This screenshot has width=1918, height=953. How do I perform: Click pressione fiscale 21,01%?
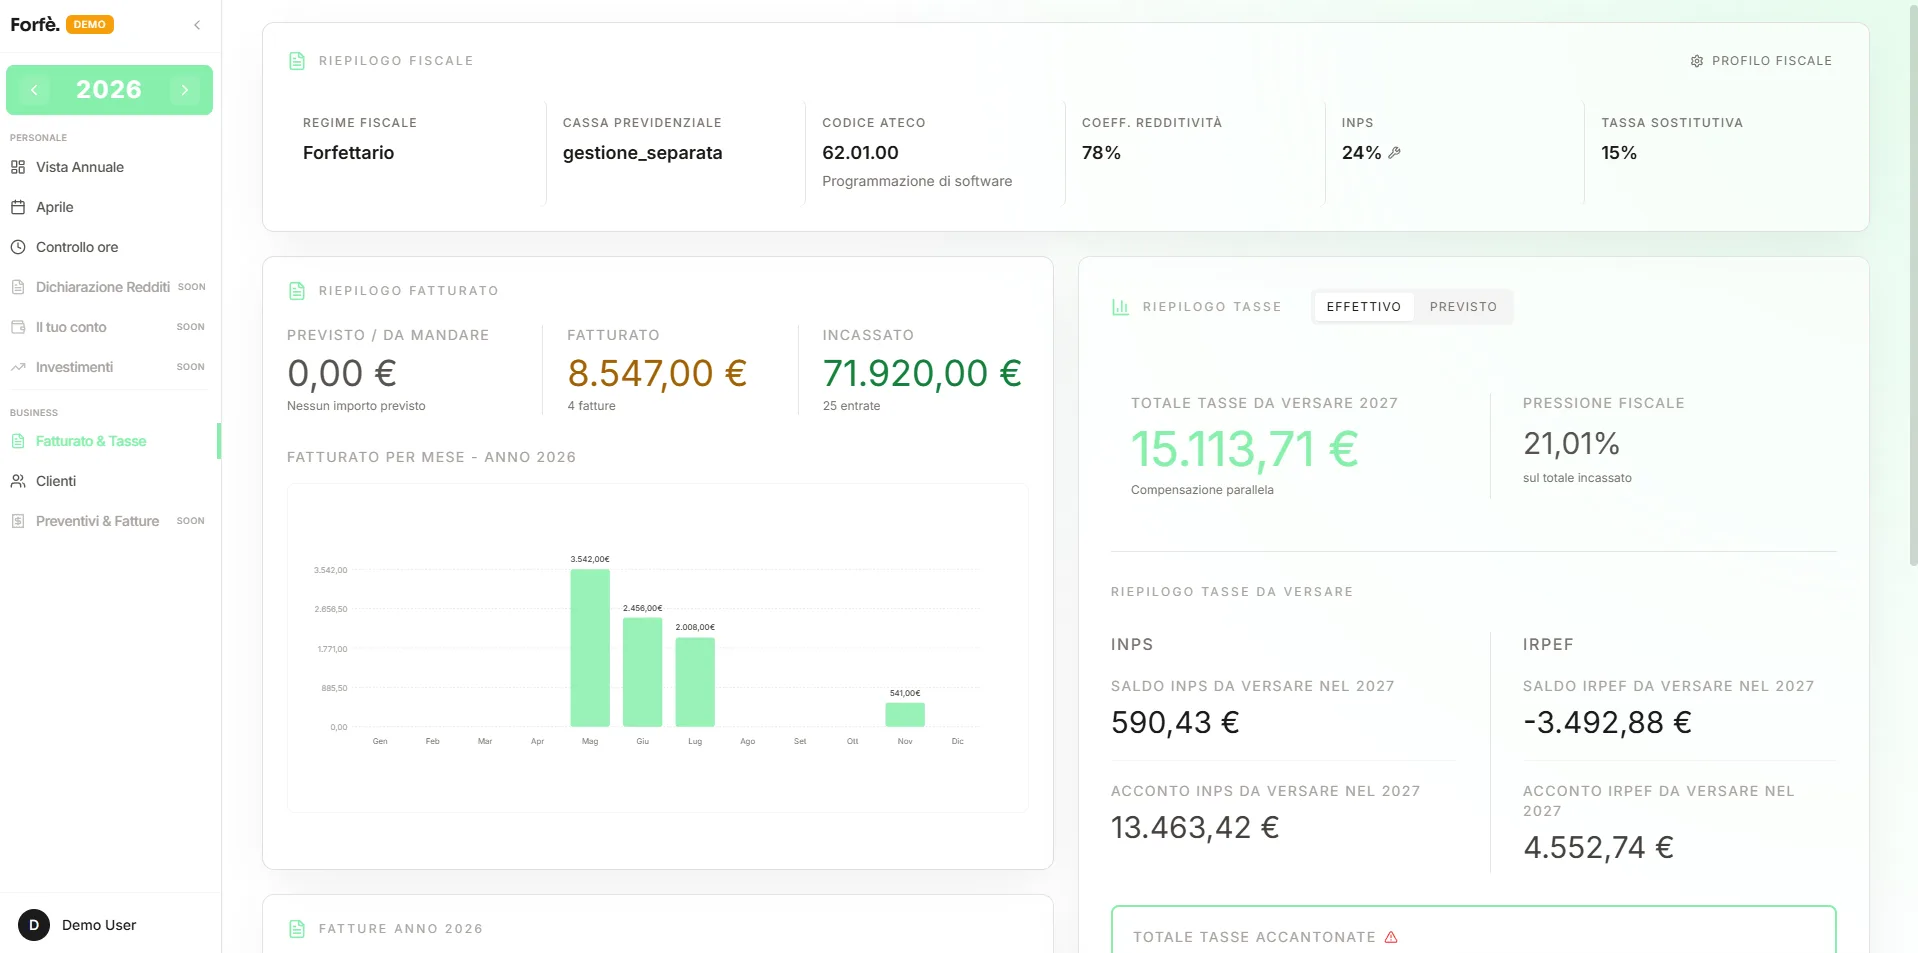[x=1571, y=444]
